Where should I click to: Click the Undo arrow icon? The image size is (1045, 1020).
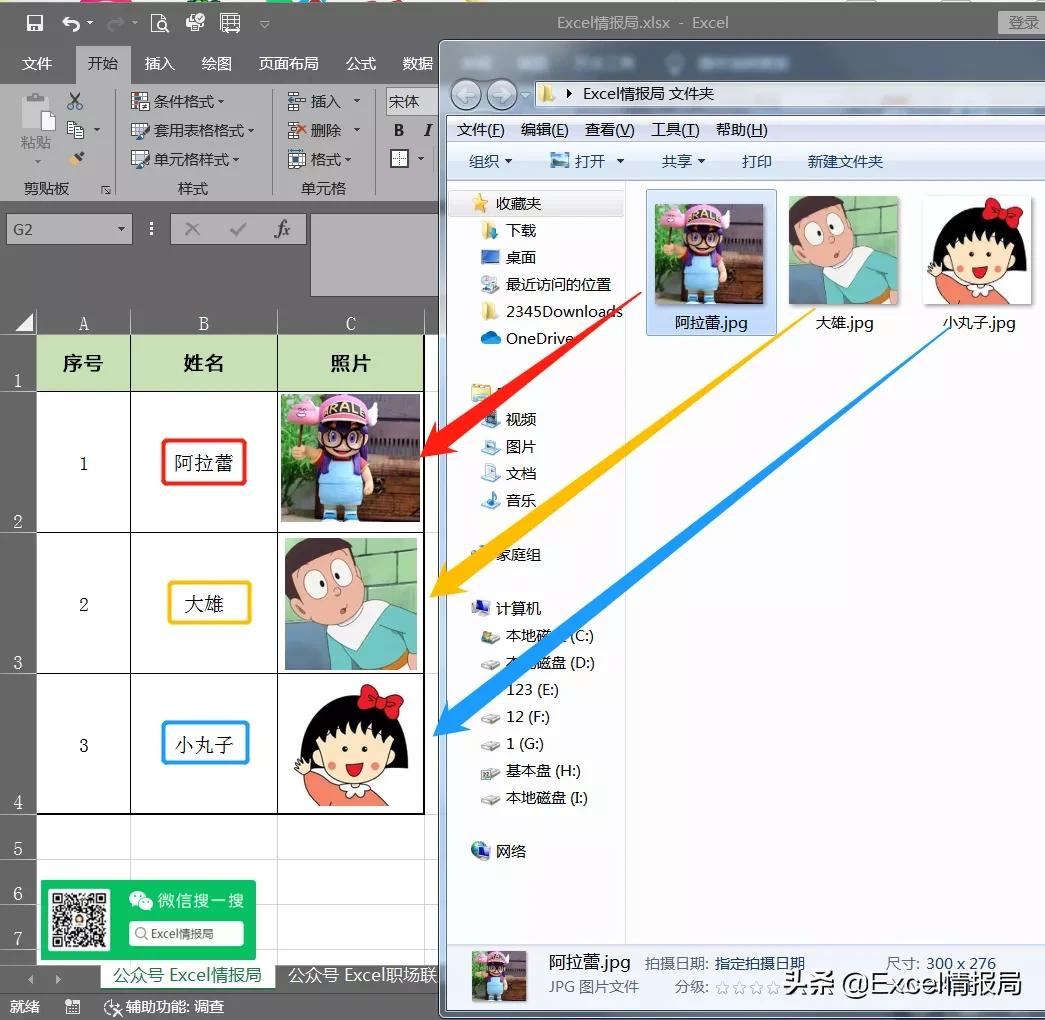point(71,24)
